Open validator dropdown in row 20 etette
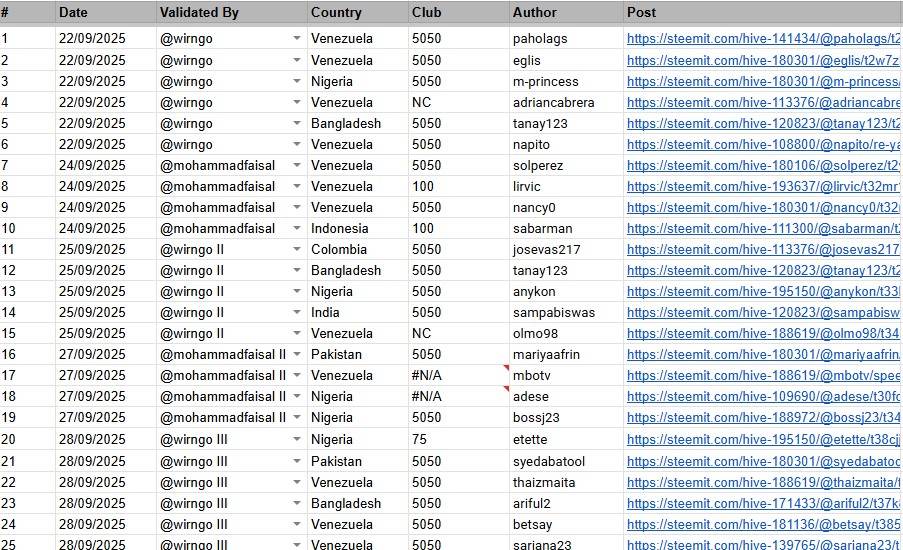Screen dimensions: 903x550 [x=297, y=439]
